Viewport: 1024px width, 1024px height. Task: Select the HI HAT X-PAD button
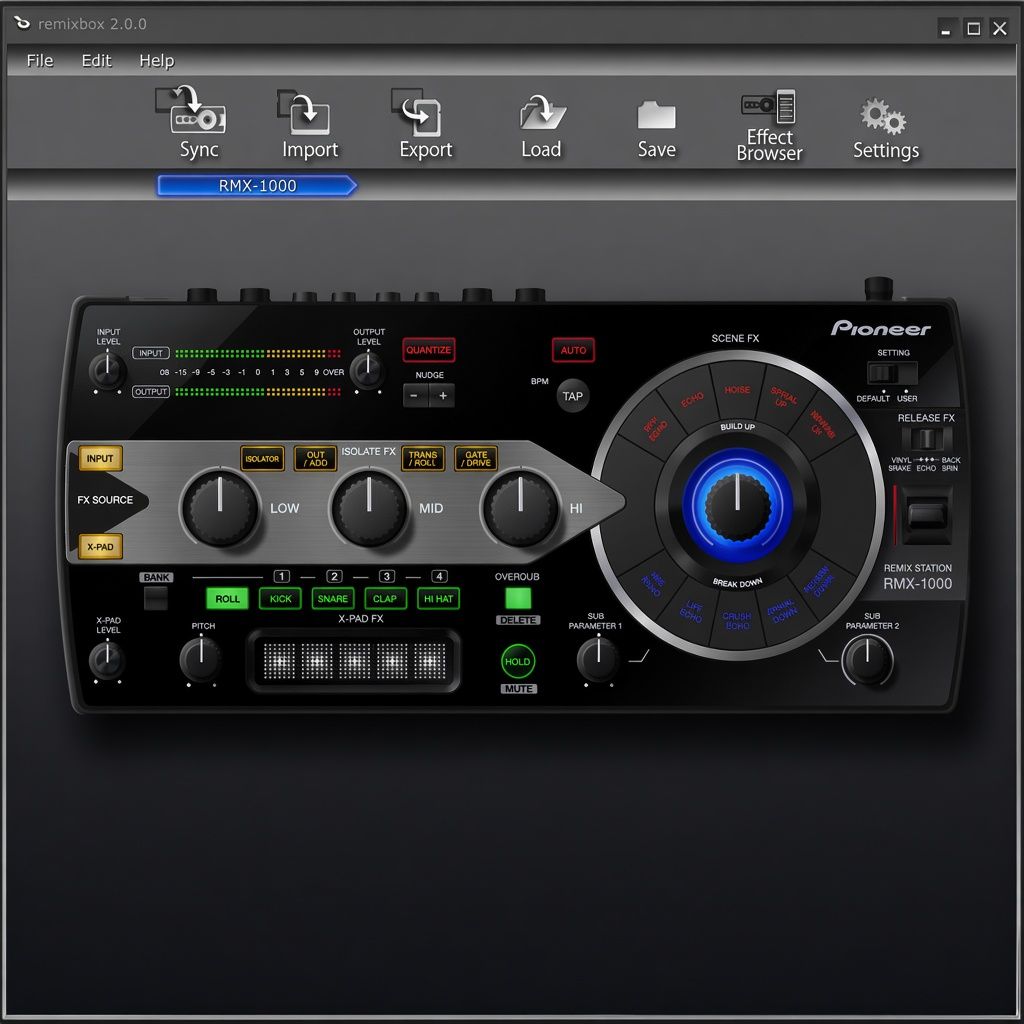[438, 599]
